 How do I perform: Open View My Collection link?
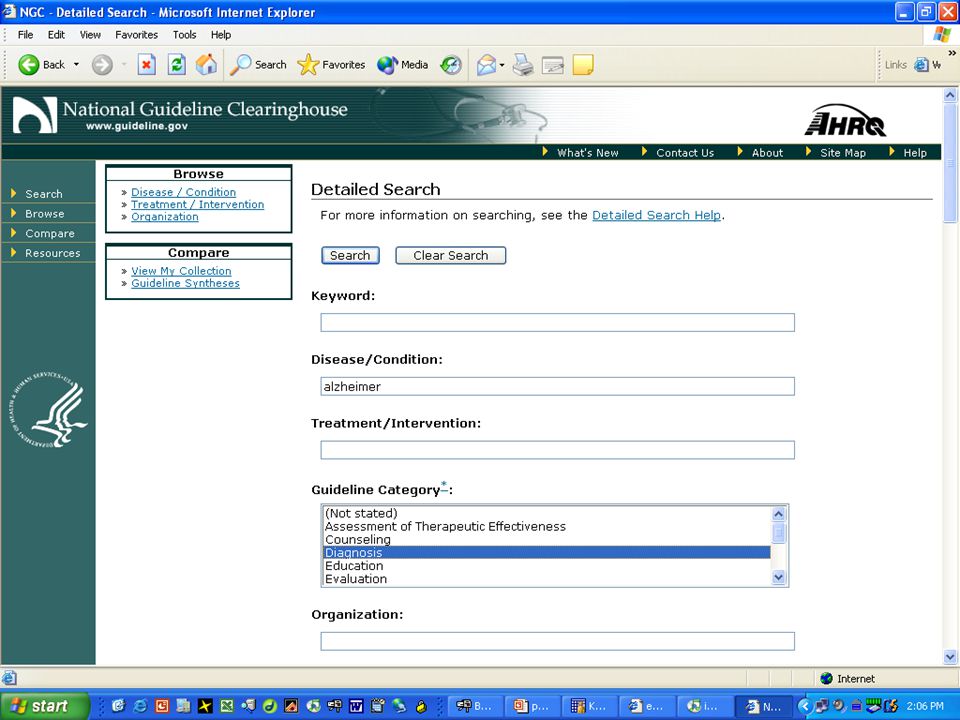[181, 271]
